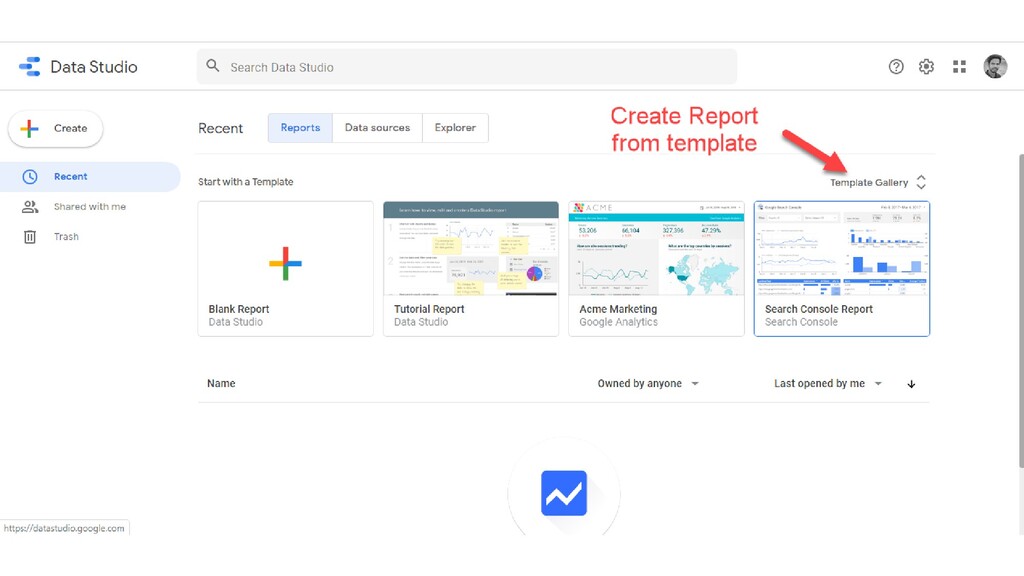Open the Tutorial Report template thumbnail
The image size is (1024, 576).
point(471,248)
